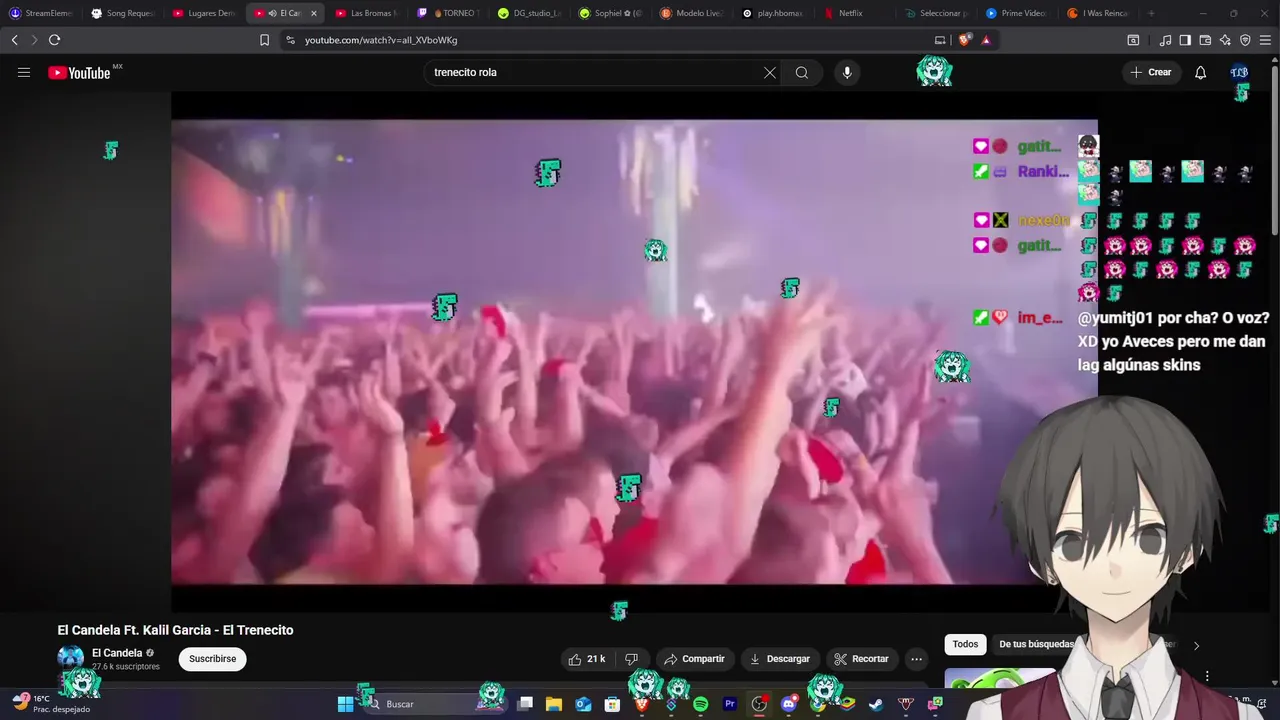Show more filter chips with right chevron

[x=1196, y=645]
